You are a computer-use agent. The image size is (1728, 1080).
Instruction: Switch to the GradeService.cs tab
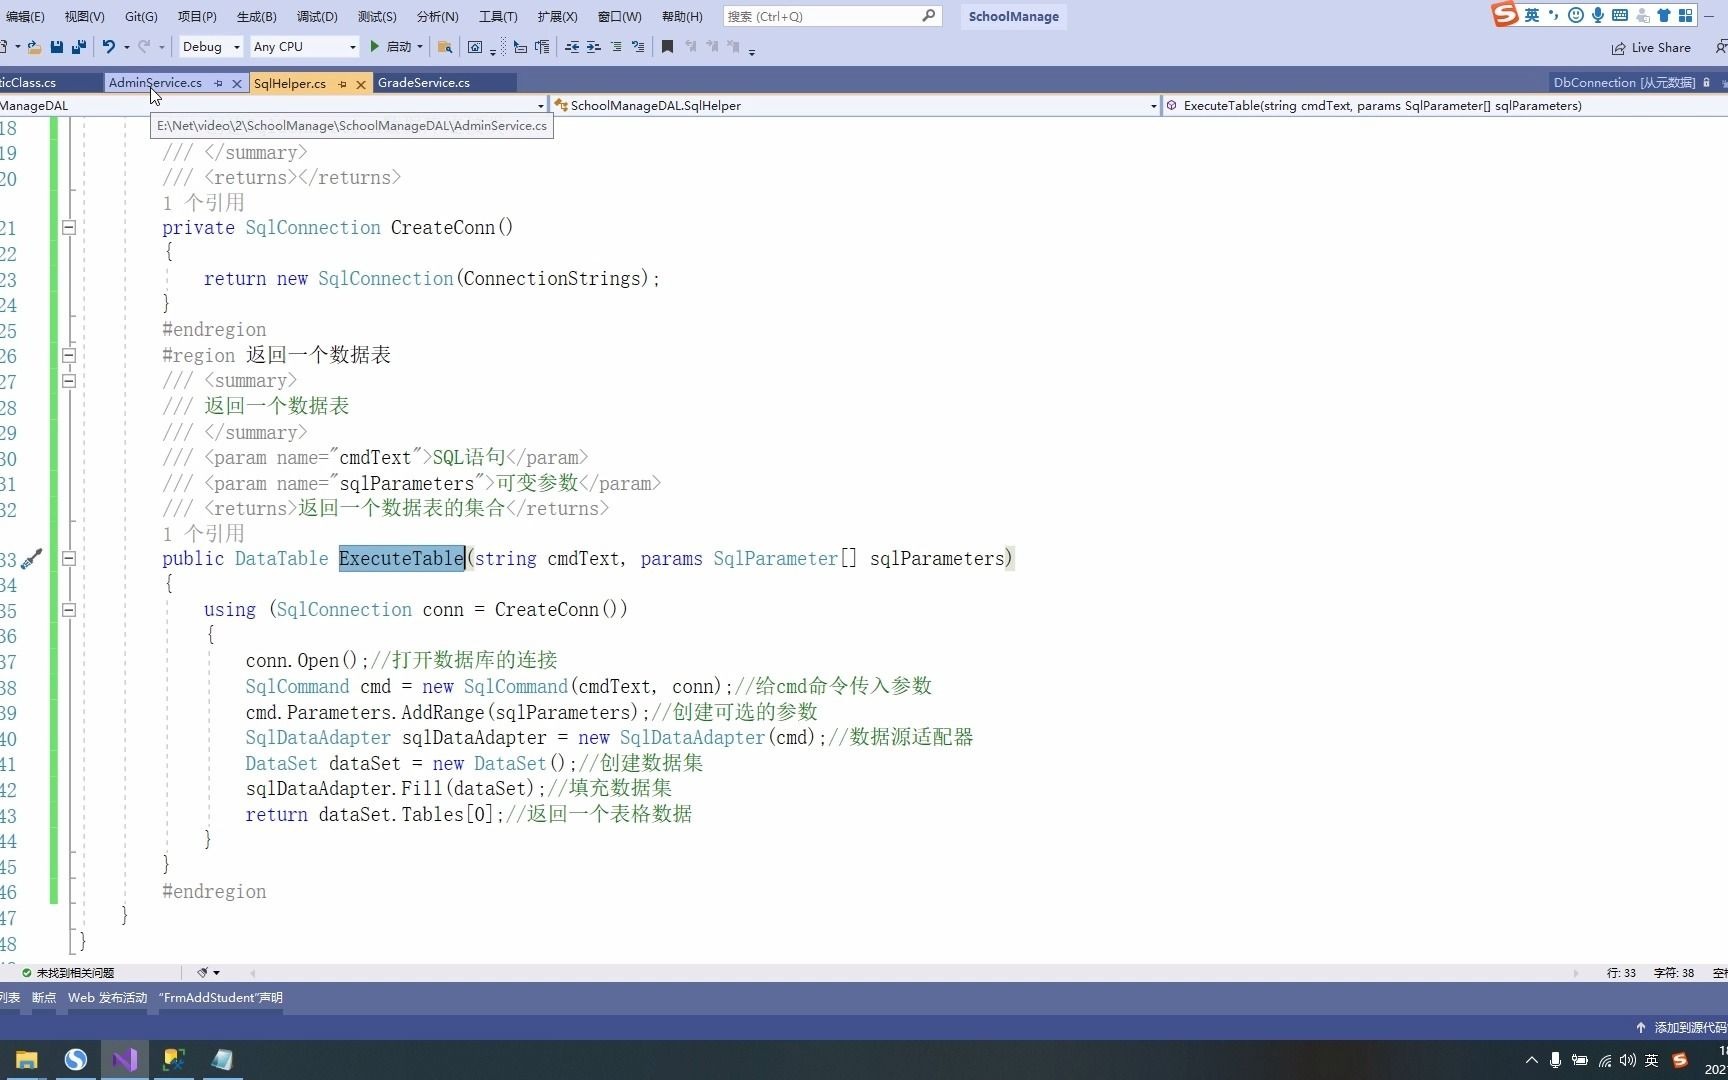pos(424,83)
